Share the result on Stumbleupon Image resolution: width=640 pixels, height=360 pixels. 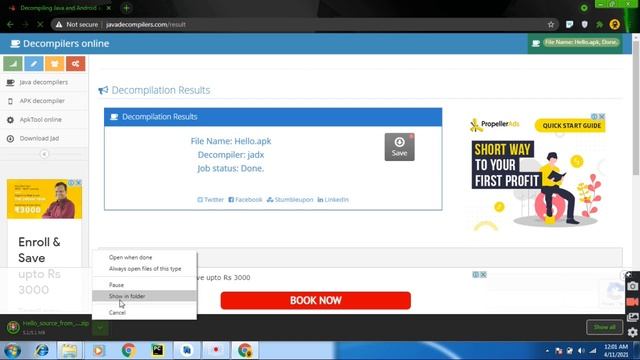(290, 200)
